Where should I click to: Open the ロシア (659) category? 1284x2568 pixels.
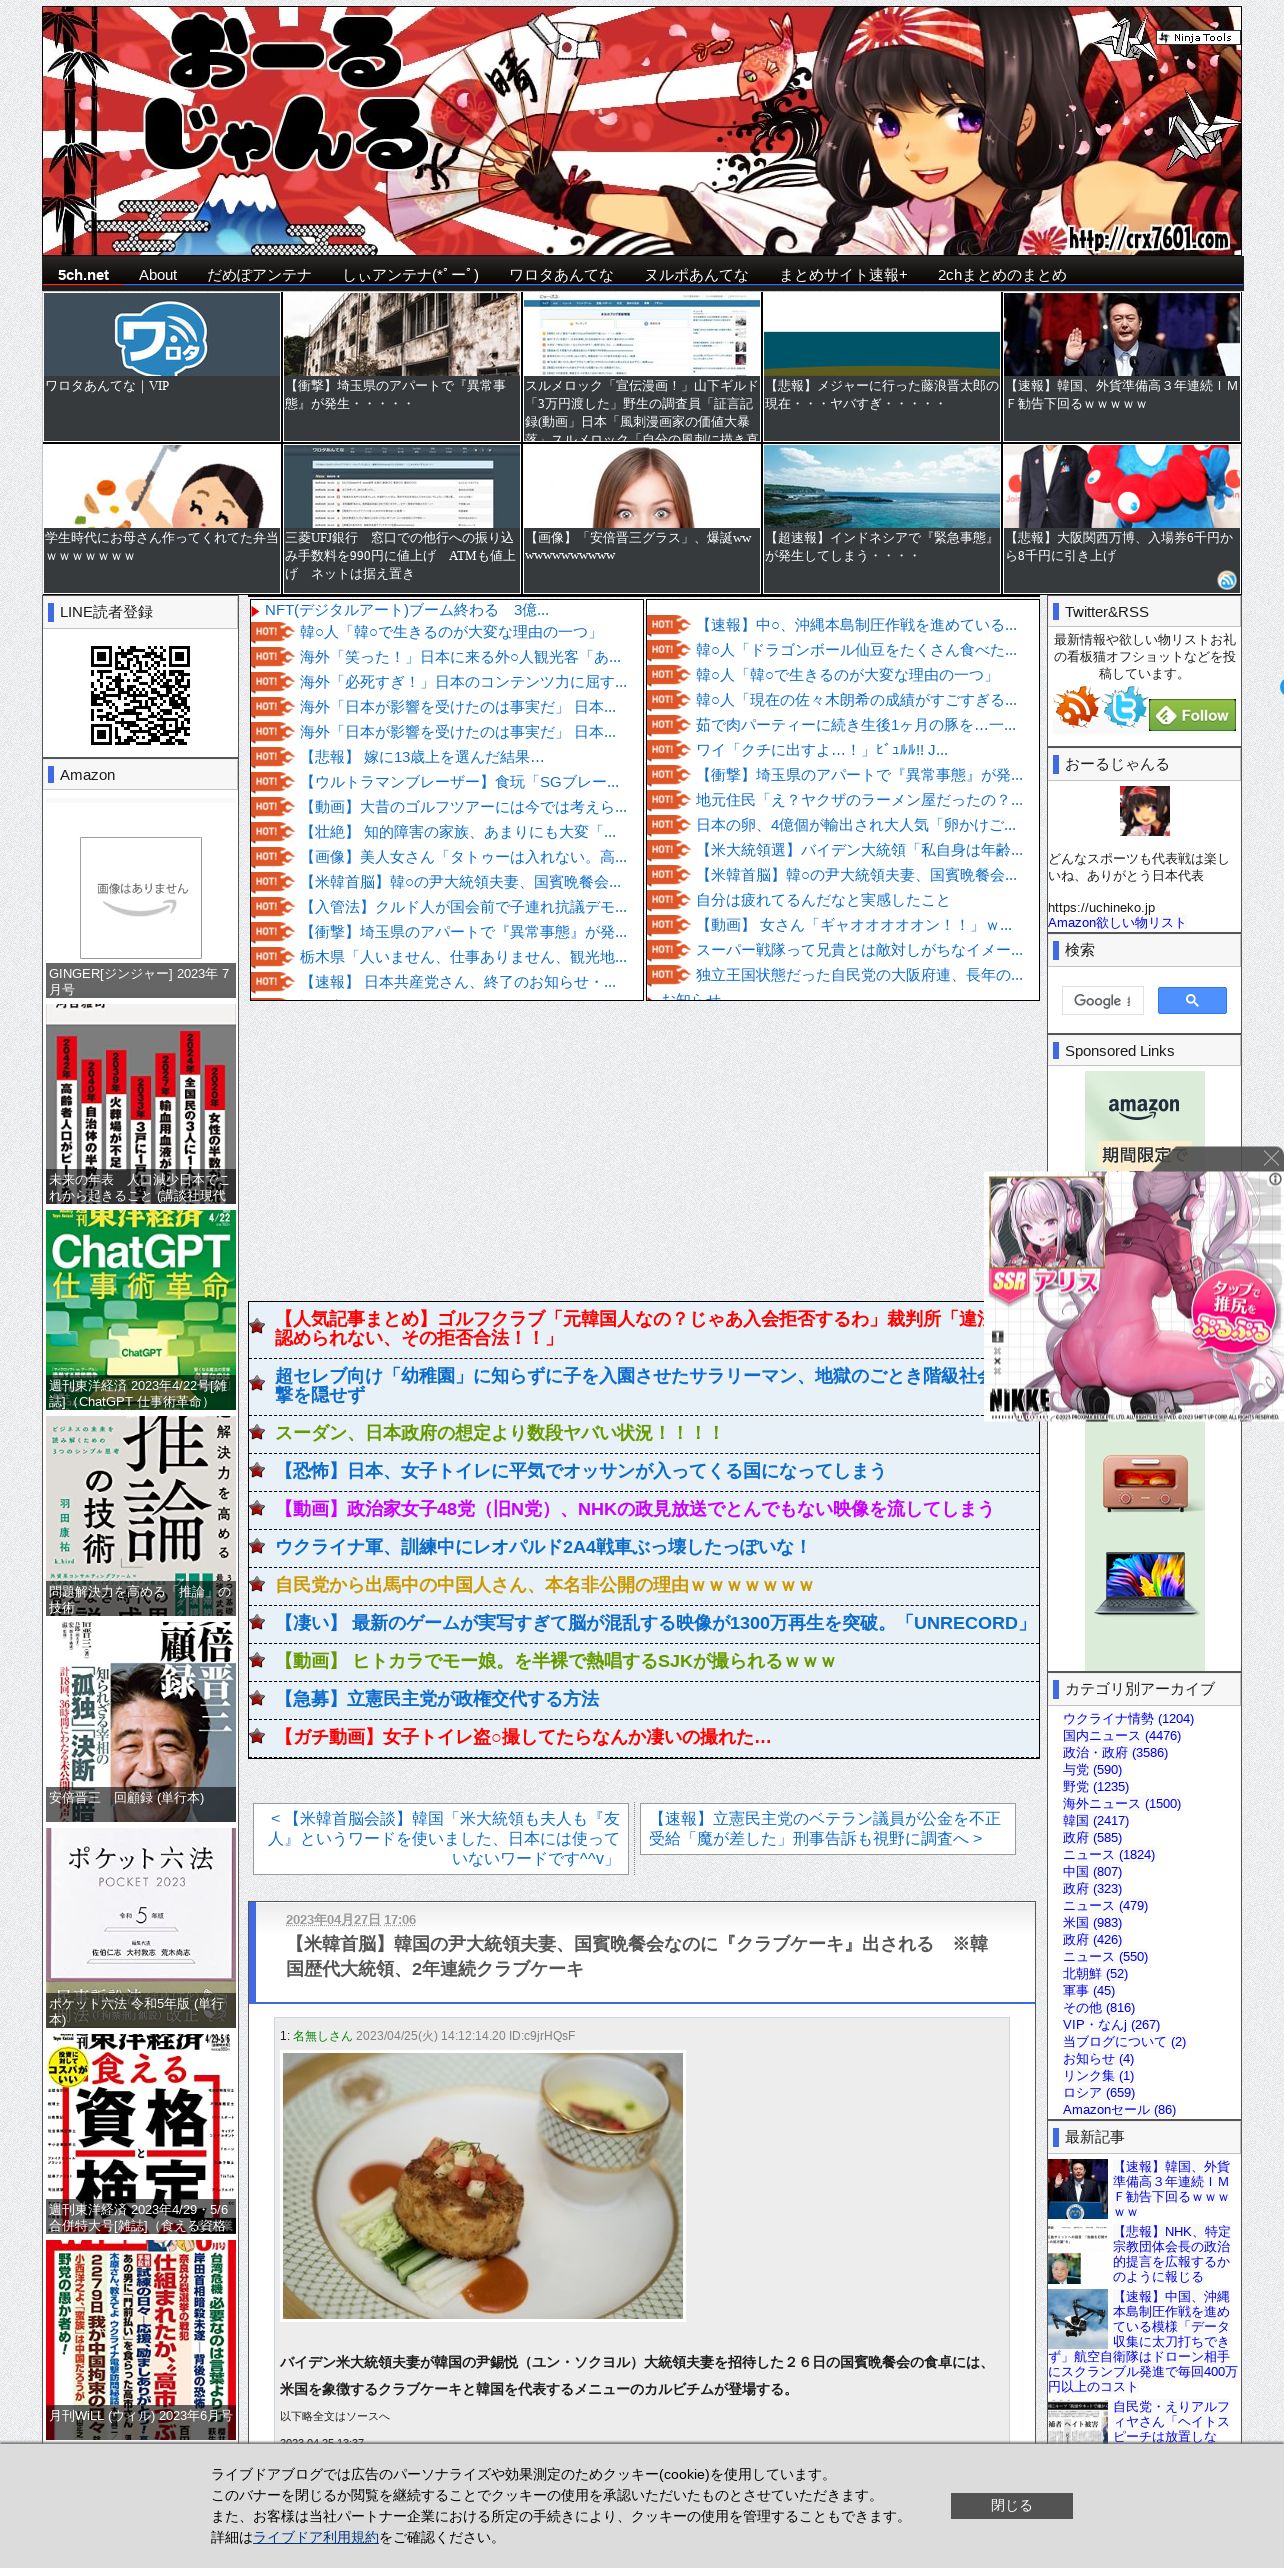click(x=1099, y=2092)
